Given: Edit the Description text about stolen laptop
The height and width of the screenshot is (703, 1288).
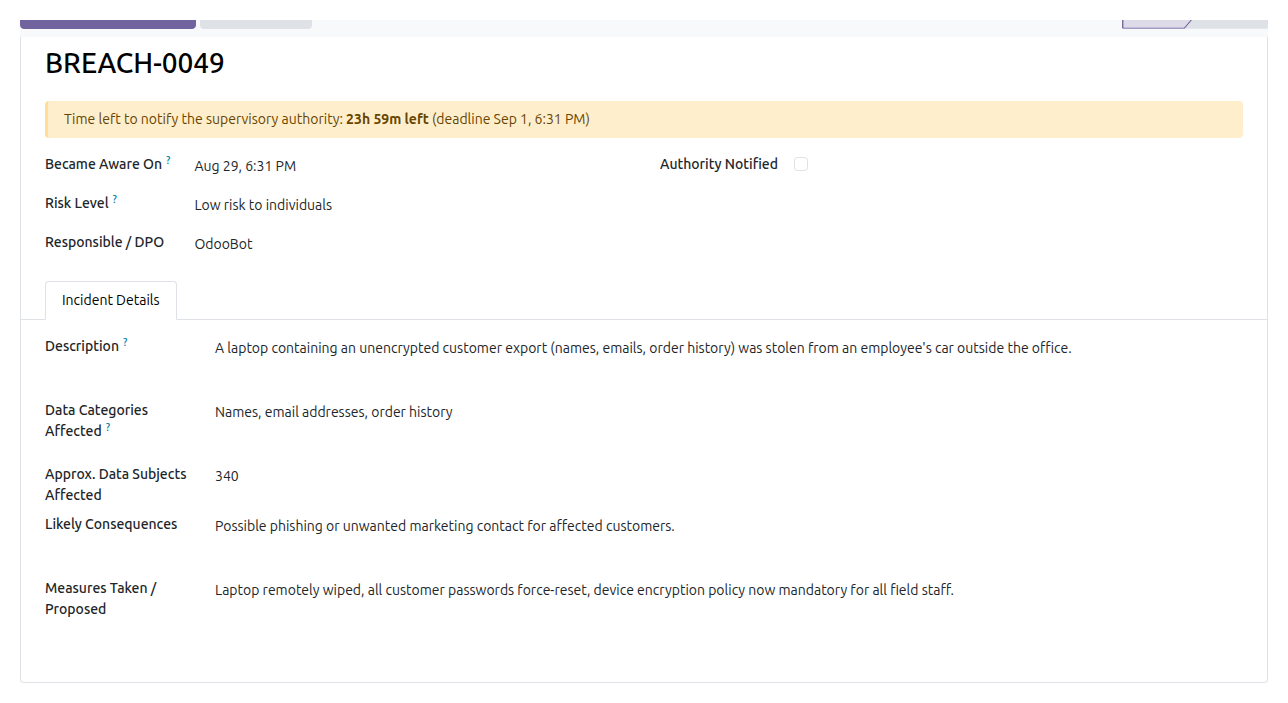Looking at the screenshot, I should [643, 348].
